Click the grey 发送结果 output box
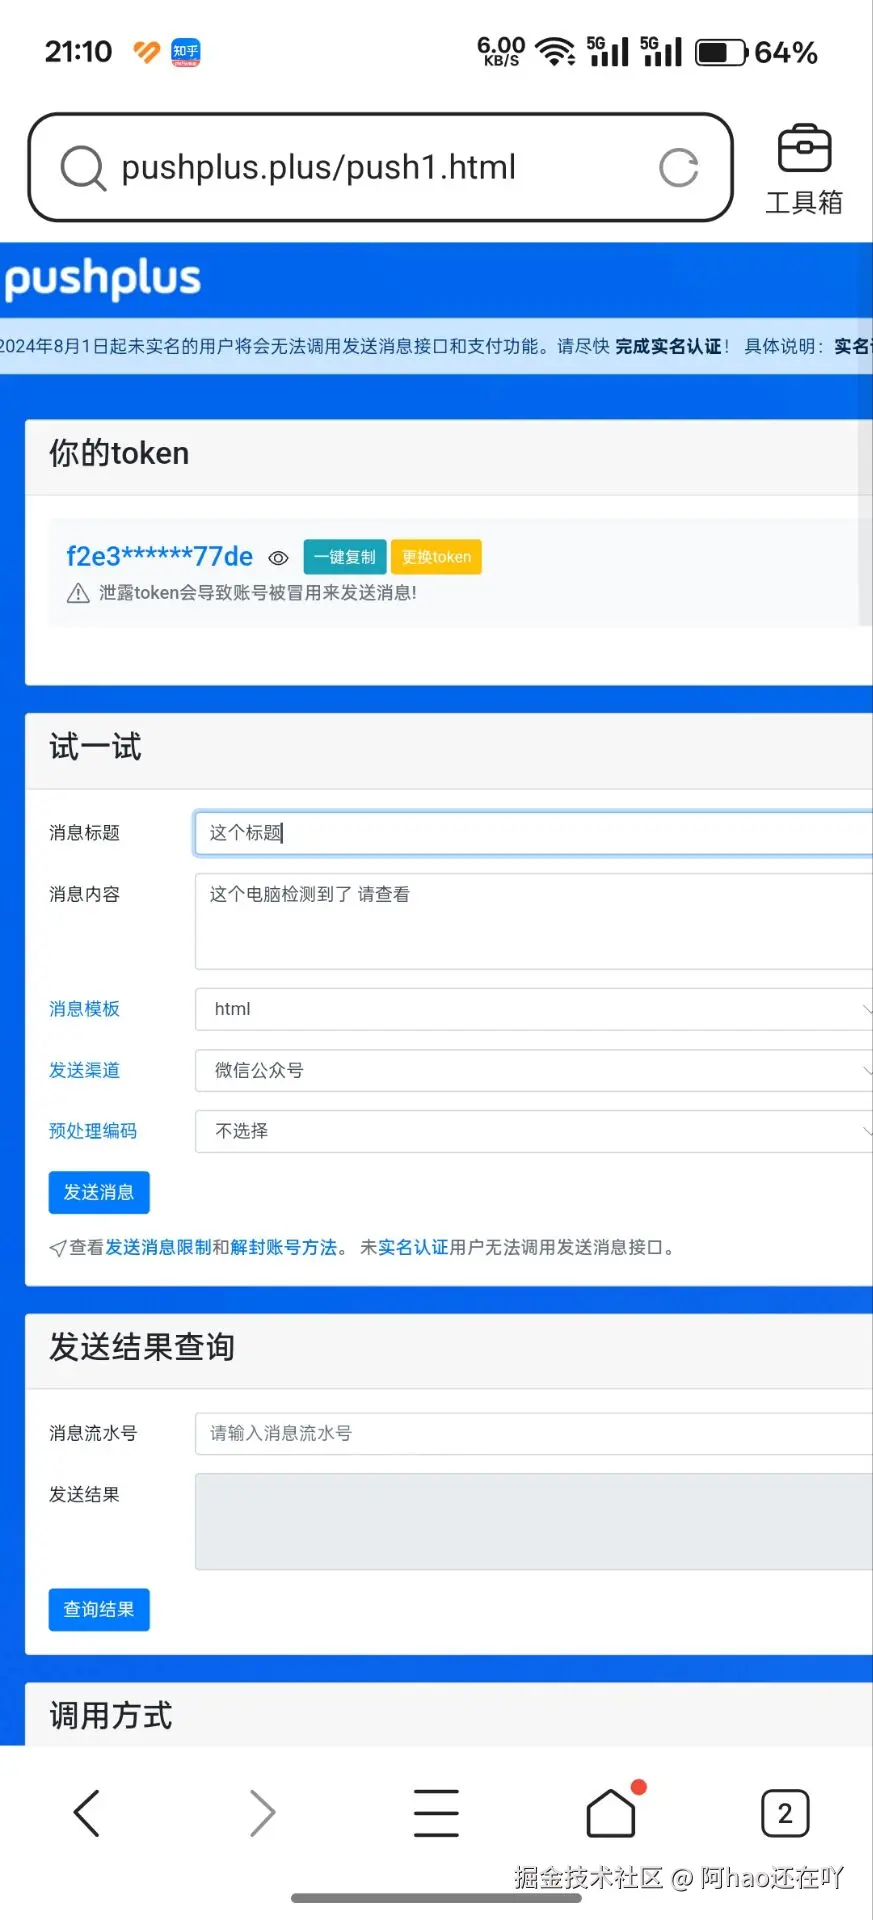This screenshot has width=873, height=1920. coord(533,1521)
